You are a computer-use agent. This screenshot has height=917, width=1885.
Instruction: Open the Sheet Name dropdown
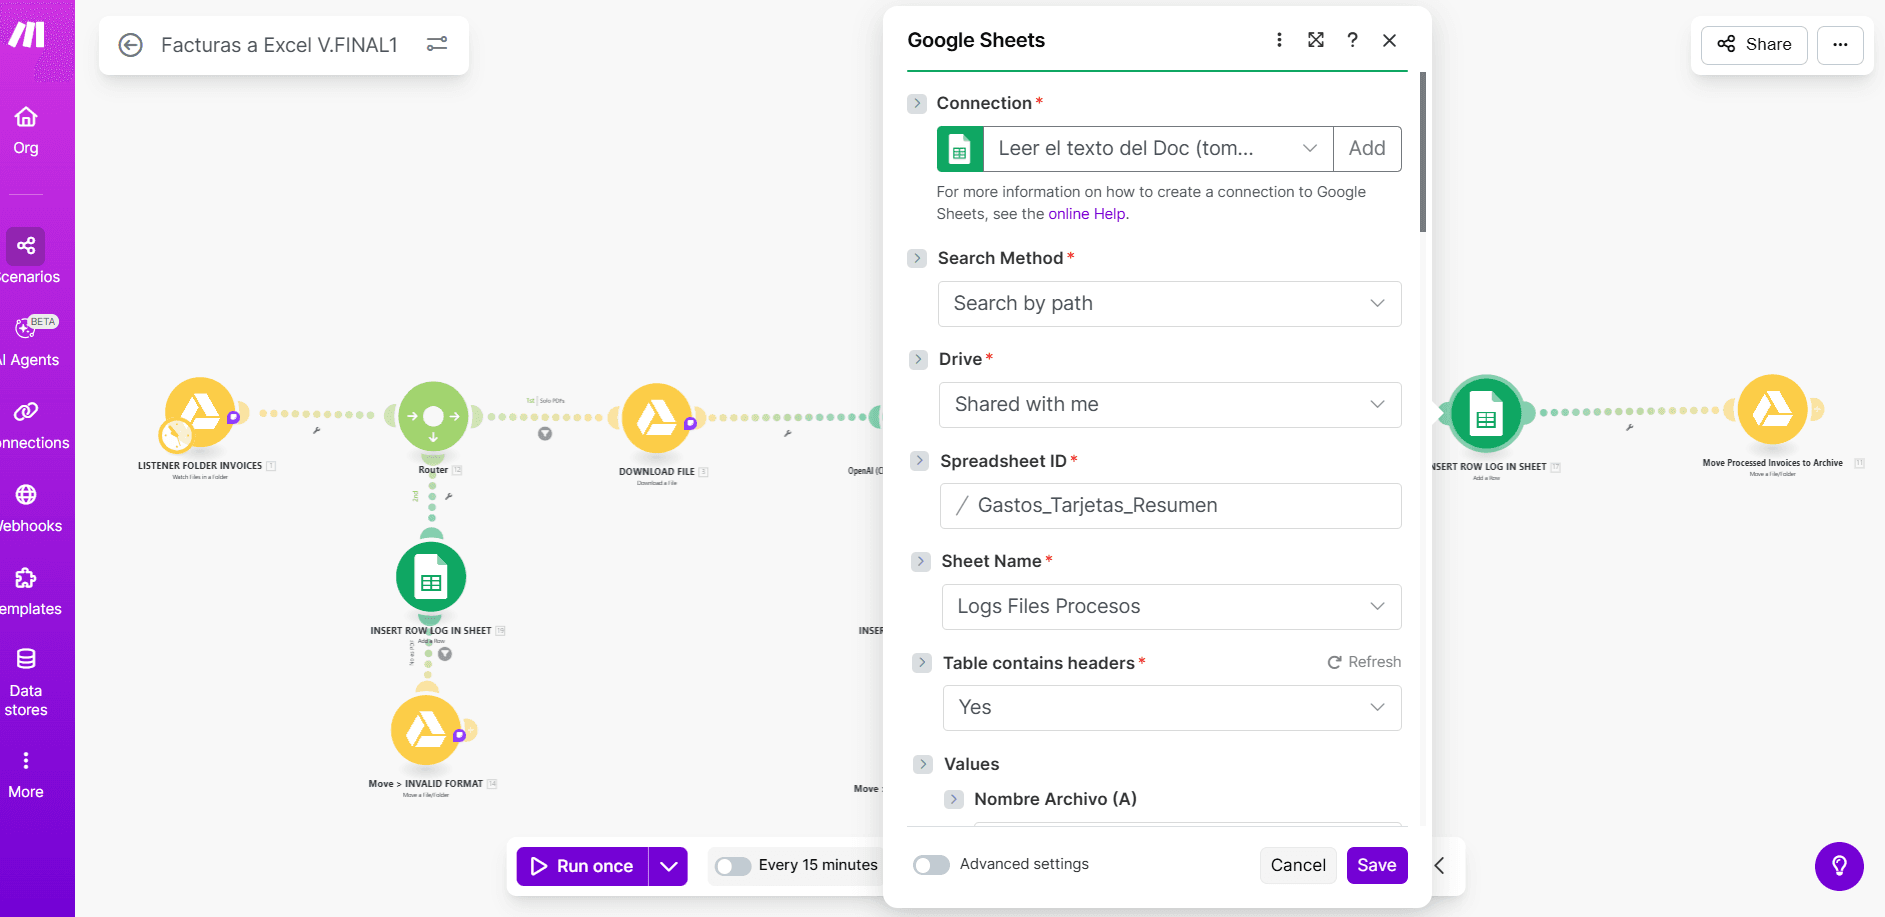[1170, 607]
